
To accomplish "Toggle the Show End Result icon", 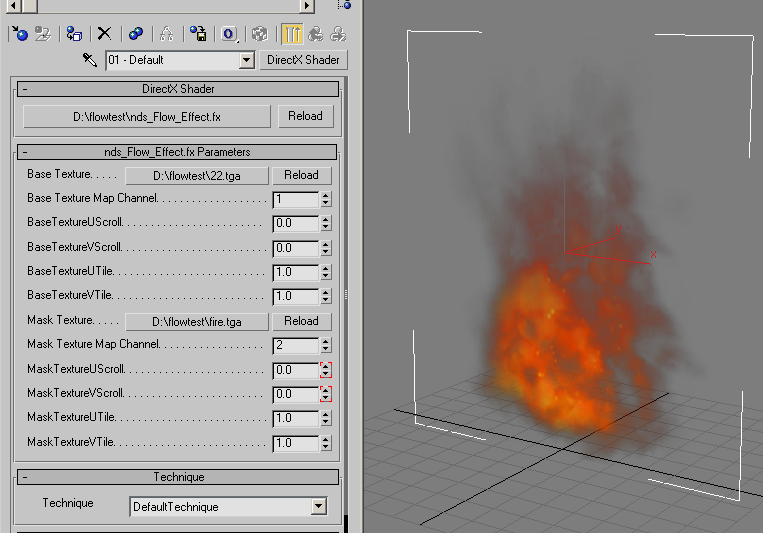I will click(292, 34).
